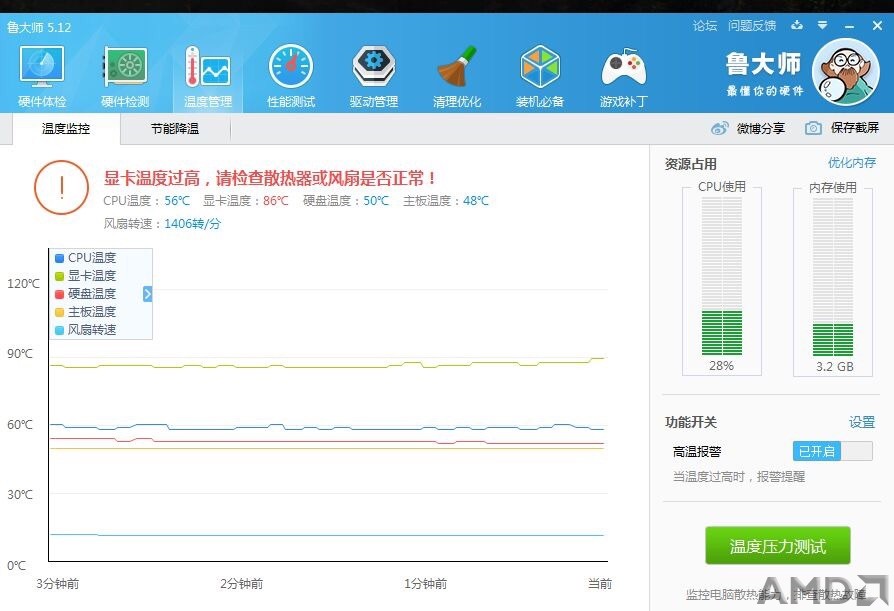Open the 硬件体检 hardware checkup icon
The height and width of the screenshot is (611, 894).
[42, 67]
